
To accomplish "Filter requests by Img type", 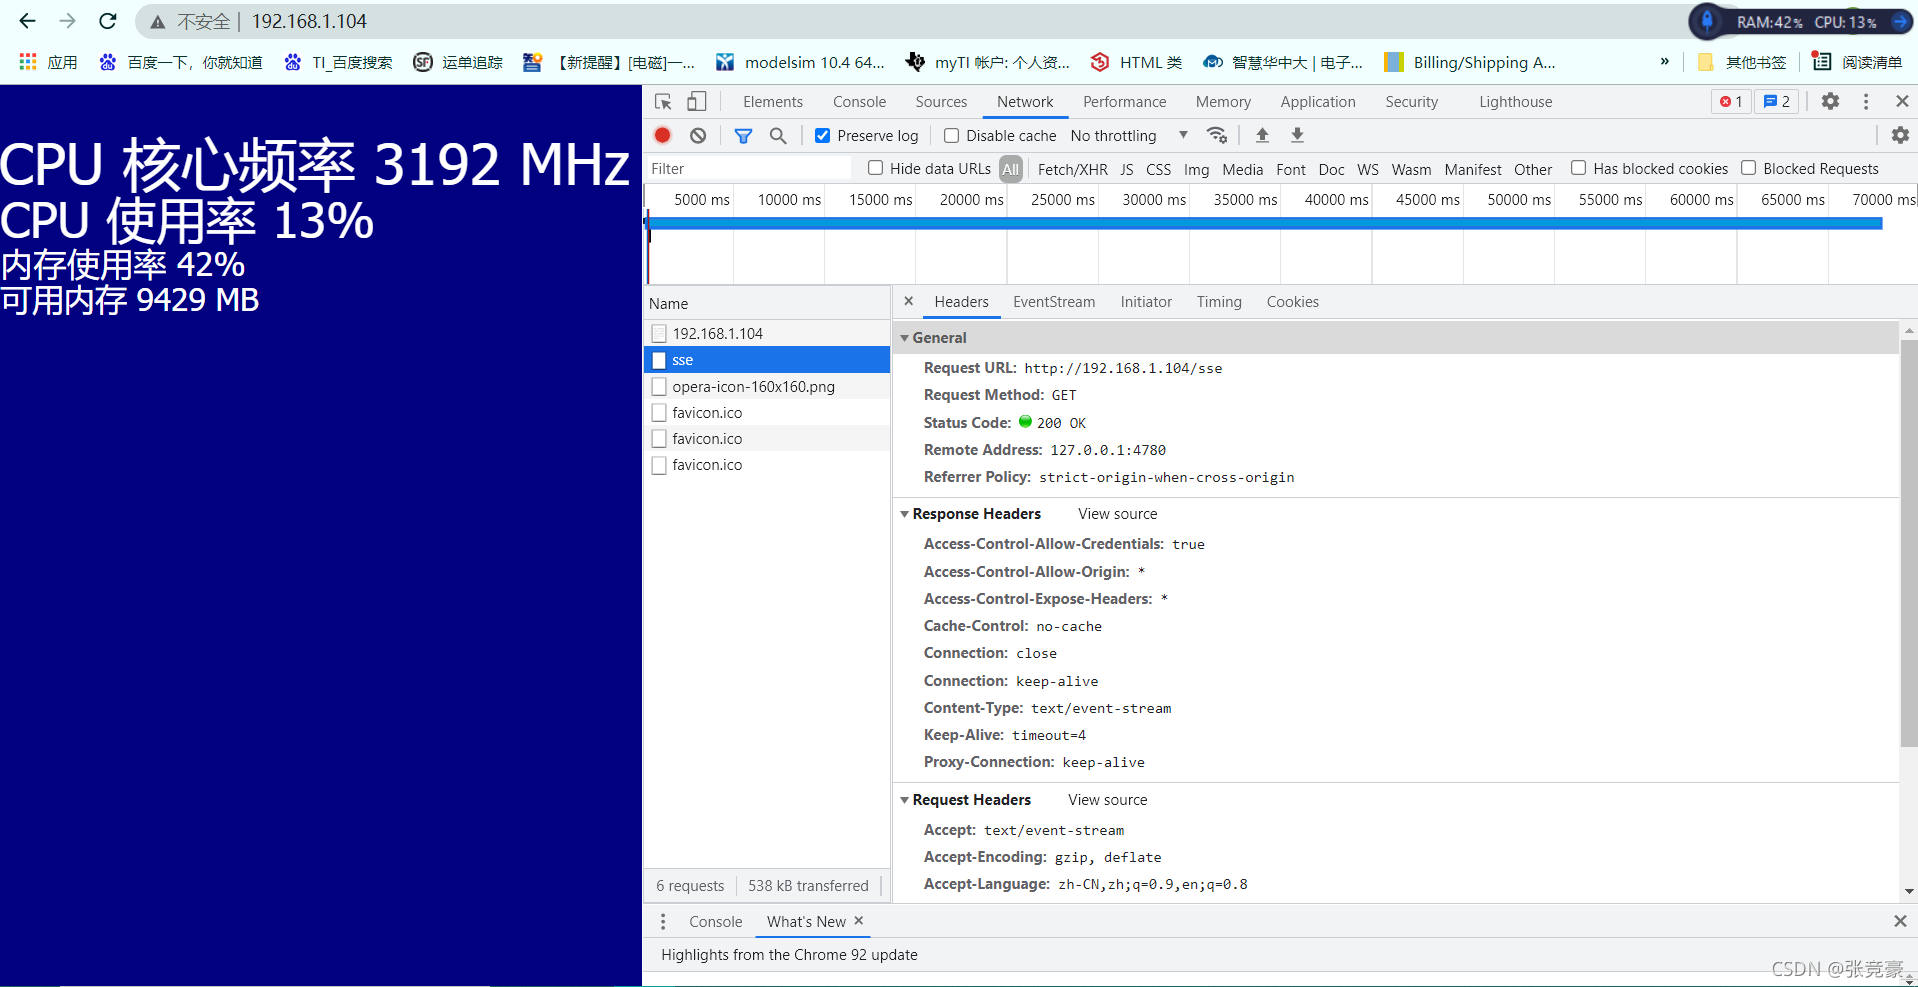I will coord(1196,169).
